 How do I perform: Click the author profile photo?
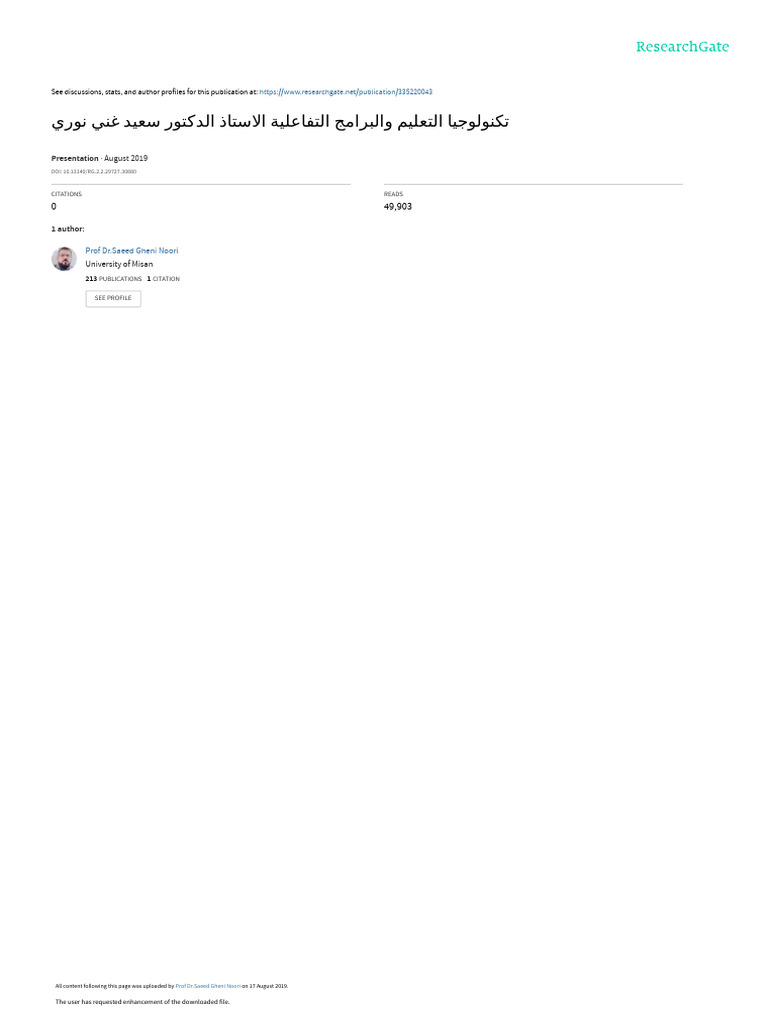[x=64, y=259]
